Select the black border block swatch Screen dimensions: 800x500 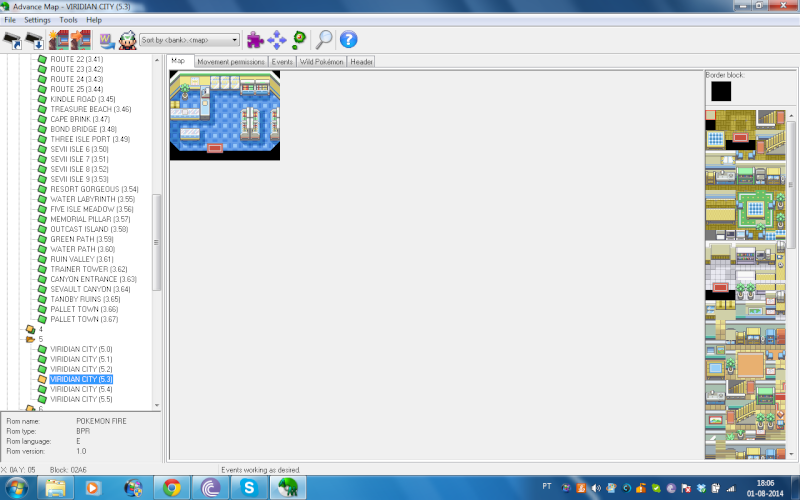pyautogui.click(x=721, y=91)
